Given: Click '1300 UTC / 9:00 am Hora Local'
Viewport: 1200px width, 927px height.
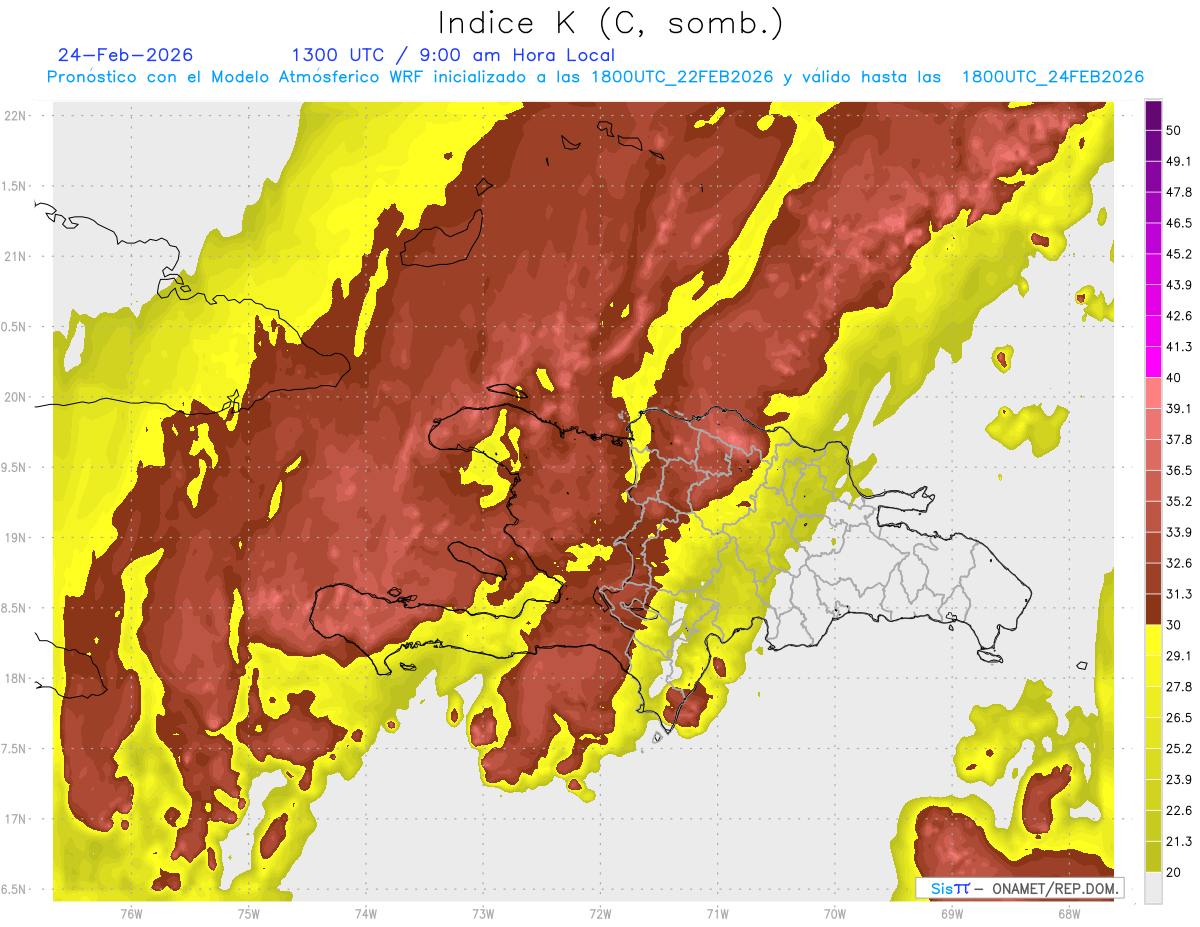Looking at the screenshot, I should (x=453, y=55).
